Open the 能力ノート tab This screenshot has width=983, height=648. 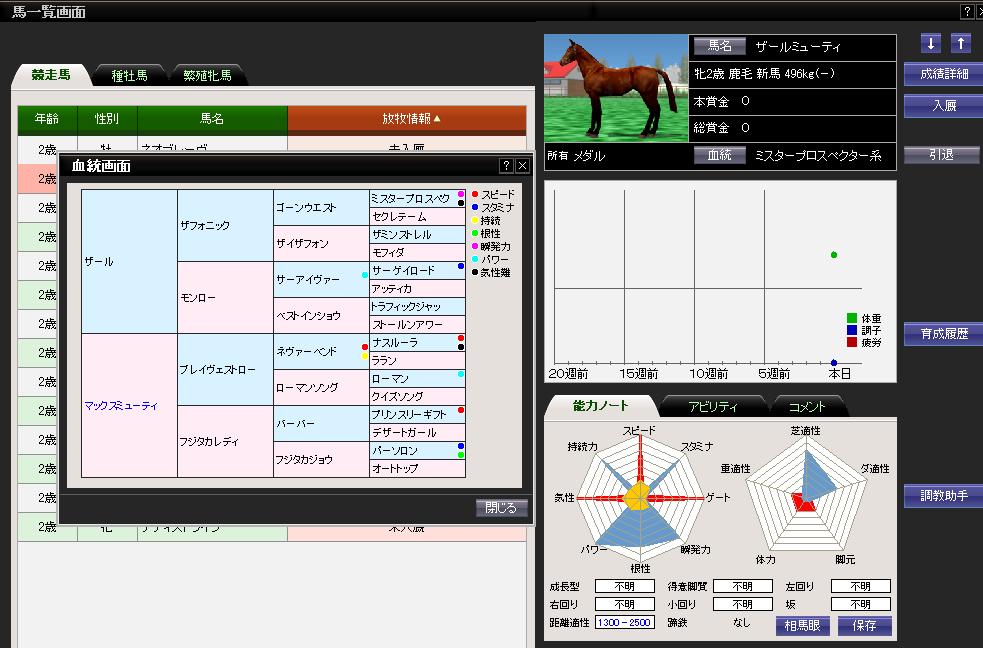[600, 405]
